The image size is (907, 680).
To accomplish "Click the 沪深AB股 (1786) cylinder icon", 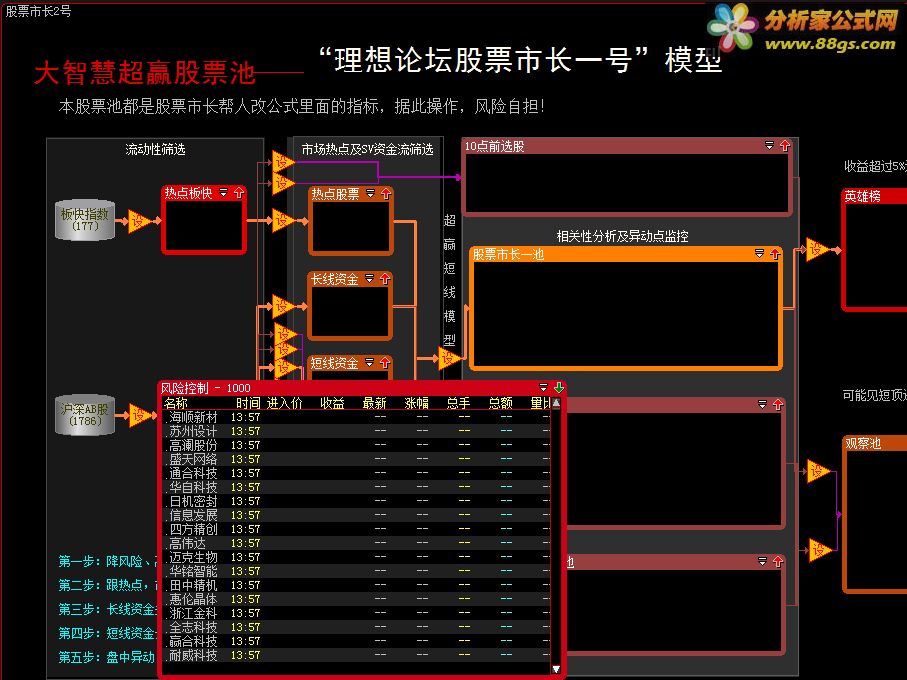I will (85, 415).
